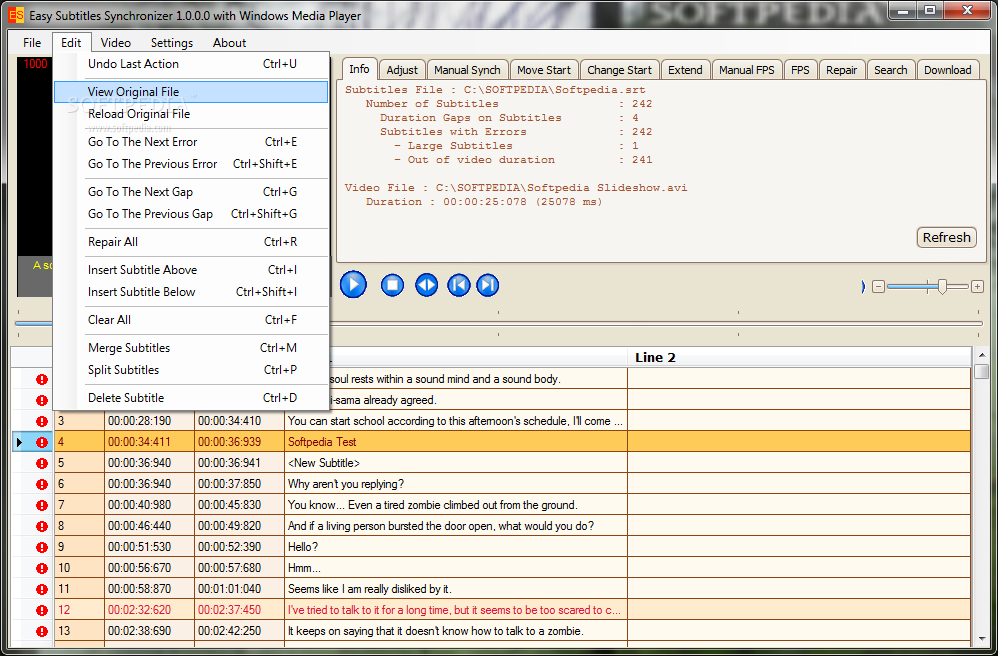Click the left-right arrows playback icon
This screenshot has width=998, height=656.
(426, 284)
